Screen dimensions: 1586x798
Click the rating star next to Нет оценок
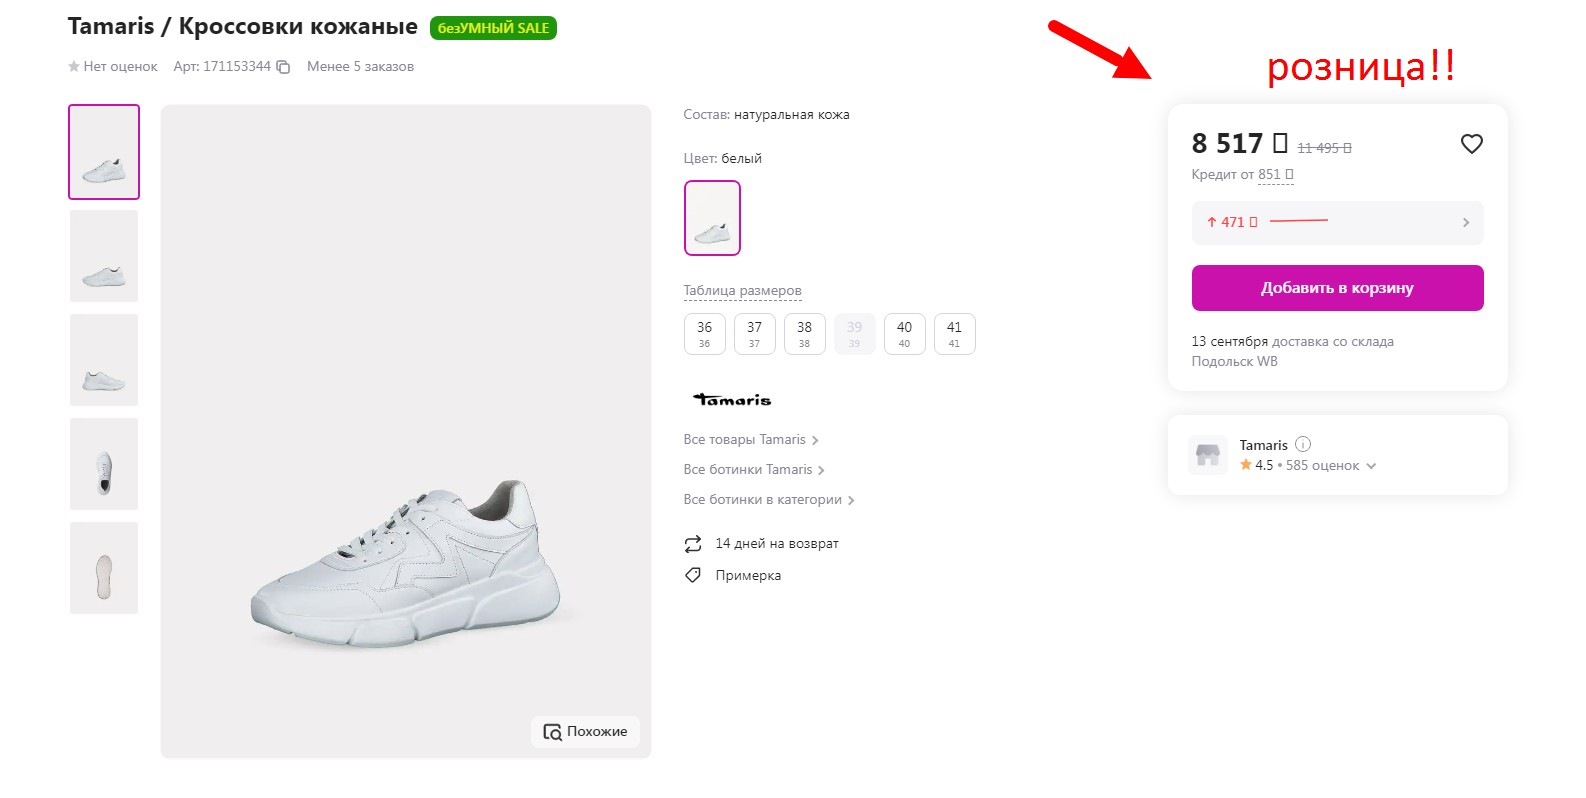[x=74, y=67]
